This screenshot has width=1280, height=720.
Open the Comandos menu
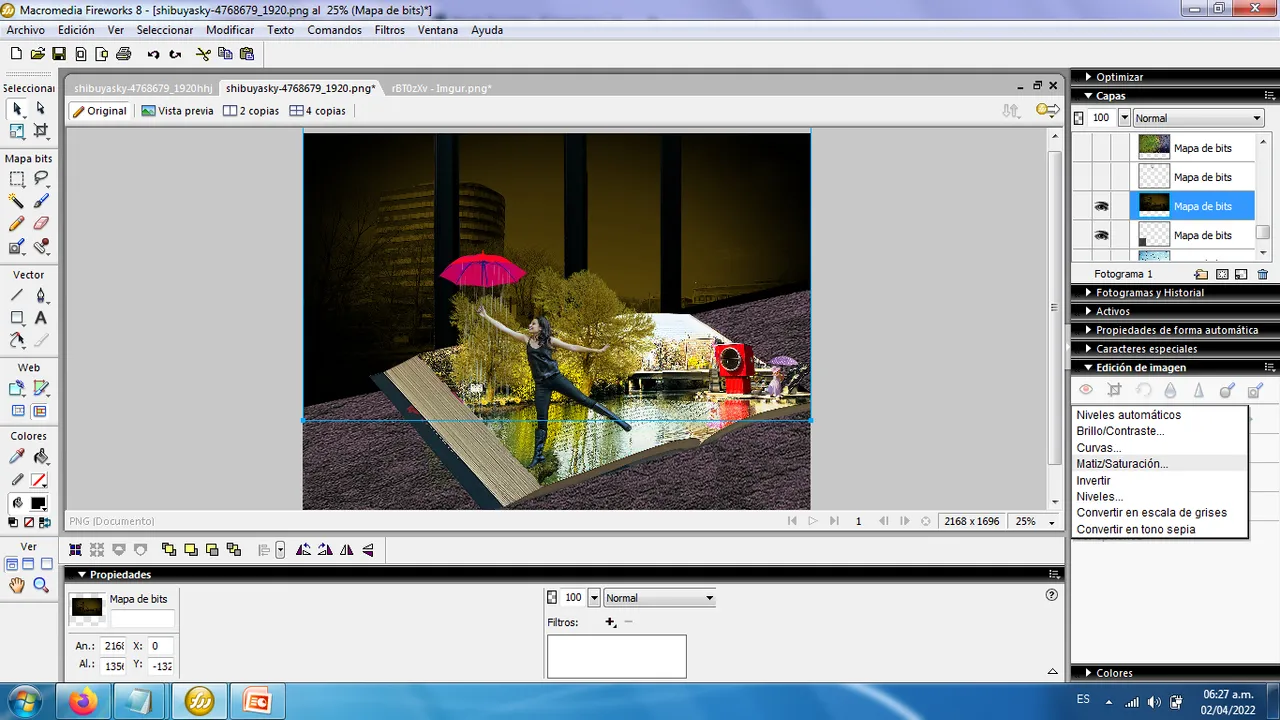pyautogui.click(x=334, y=30)
